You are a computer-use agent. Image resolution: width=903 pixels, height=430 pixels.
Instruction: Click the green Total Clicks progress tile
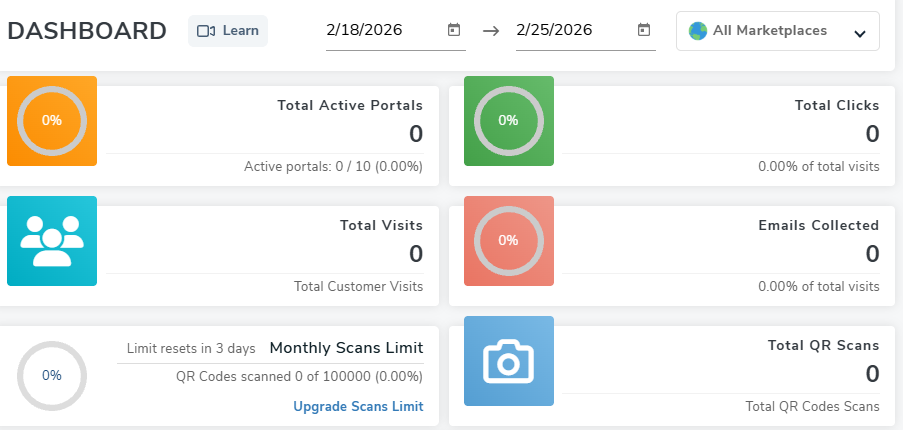508,120
